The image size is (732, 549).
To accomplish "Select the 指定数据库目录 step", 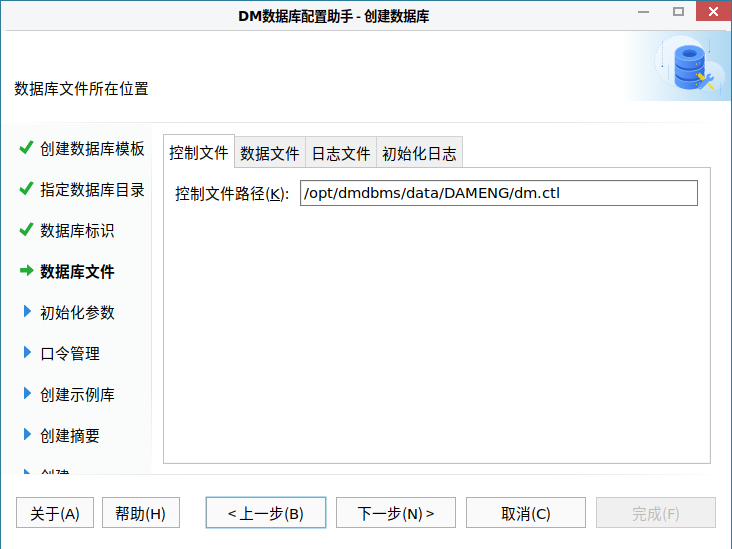I will [92, 190].
